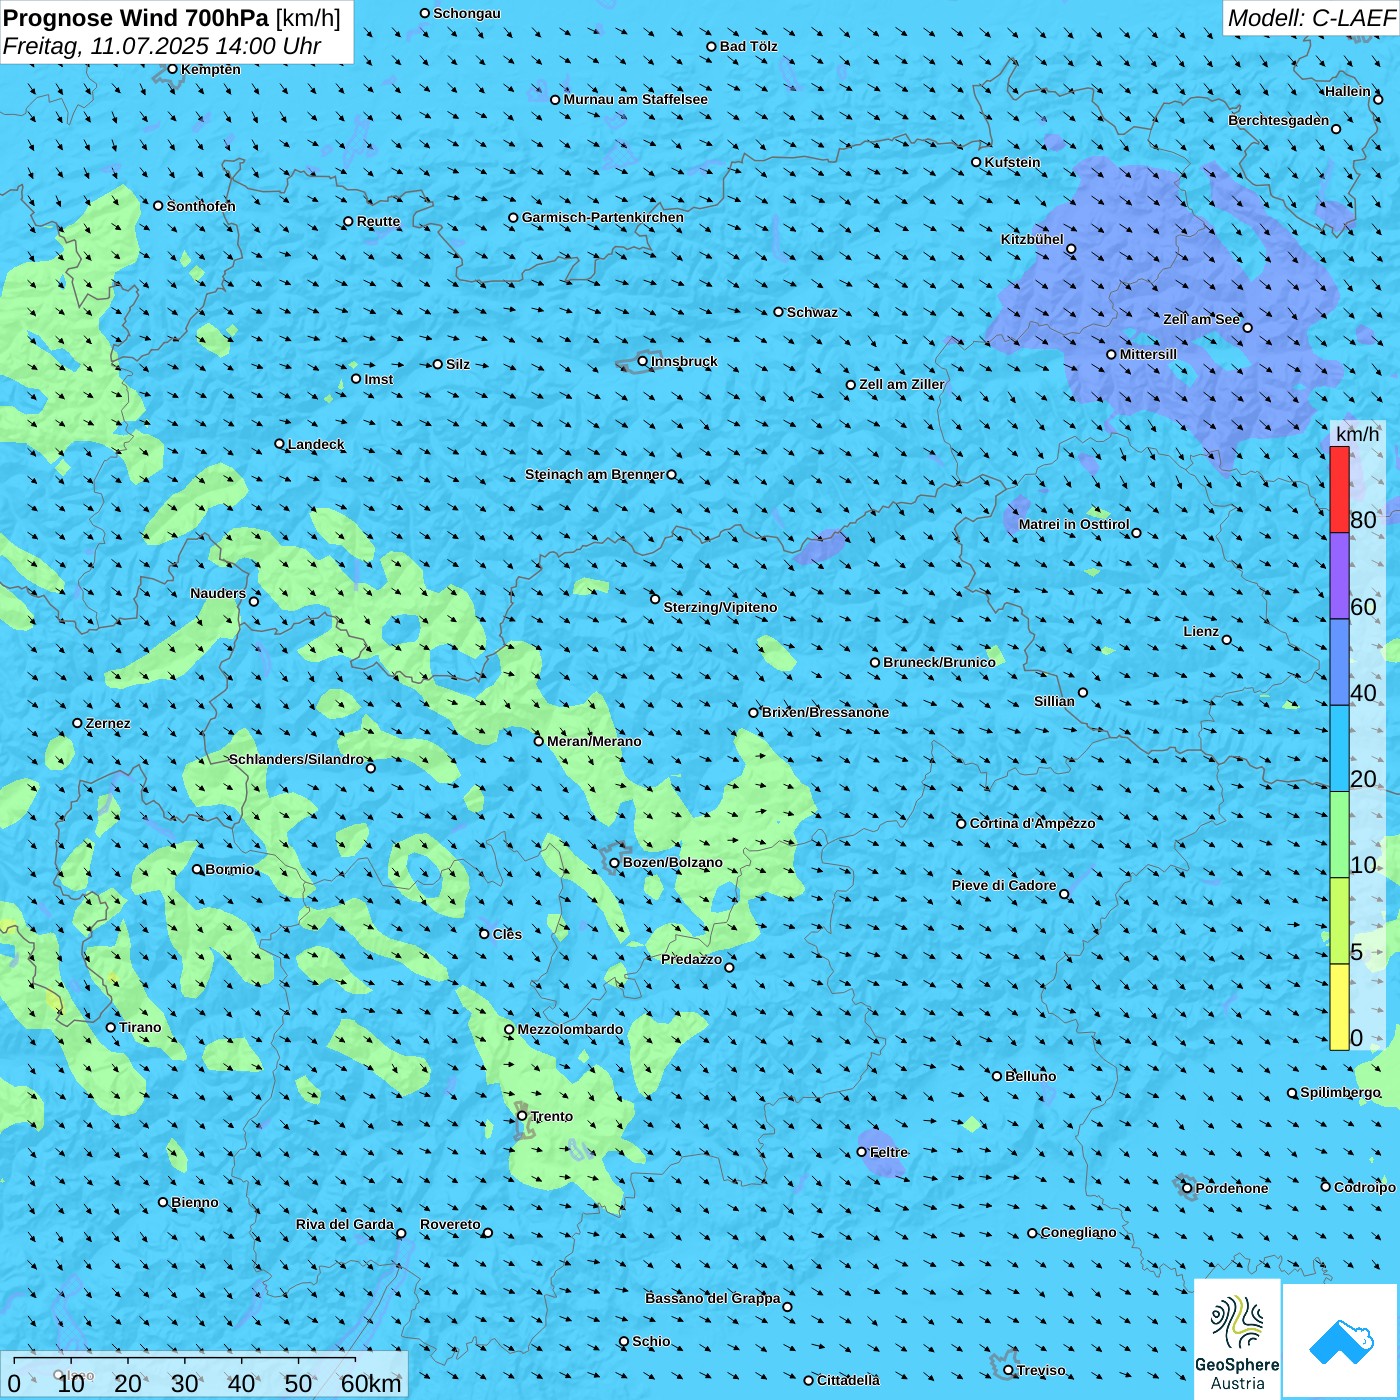The width and height of the screenshot is (1400, 1400).
Task: Click the Hallein city label
Action: coord(1348,91)
